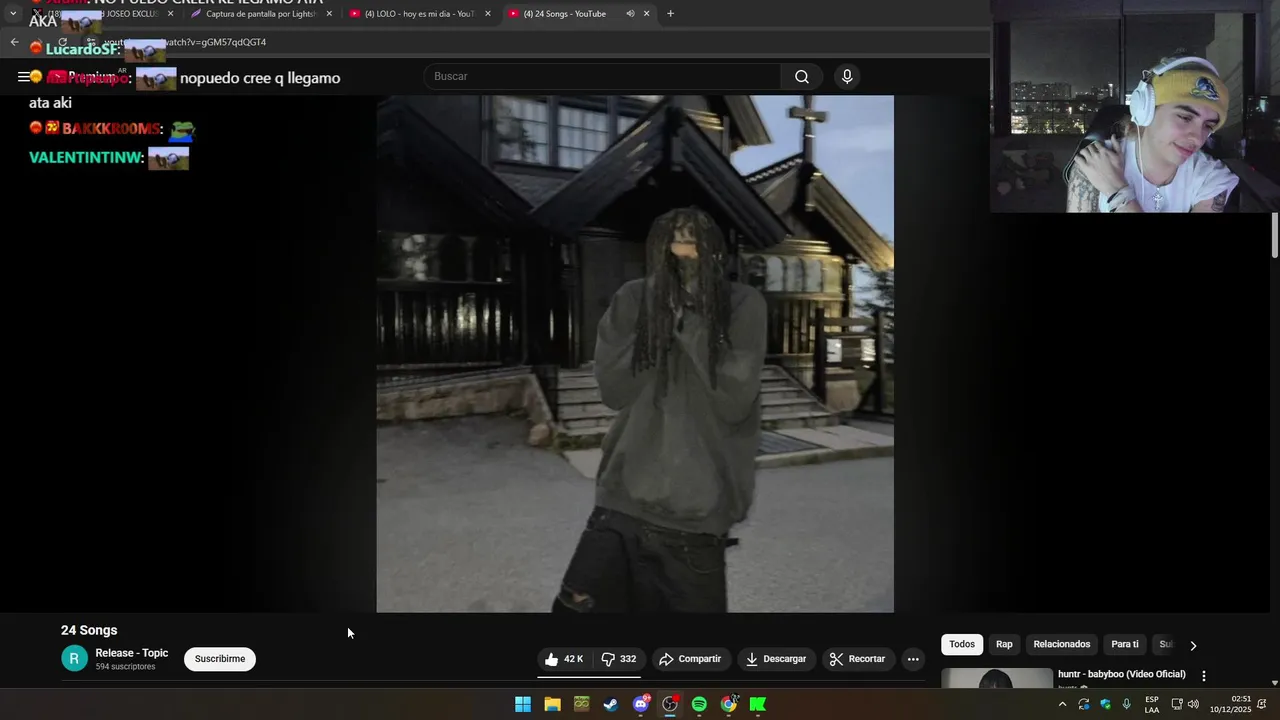1280x720 pixels.
Task: Switch to Captura de pantalla Lightshot tab
Action: pyautogui.click(x=260, y=14)
